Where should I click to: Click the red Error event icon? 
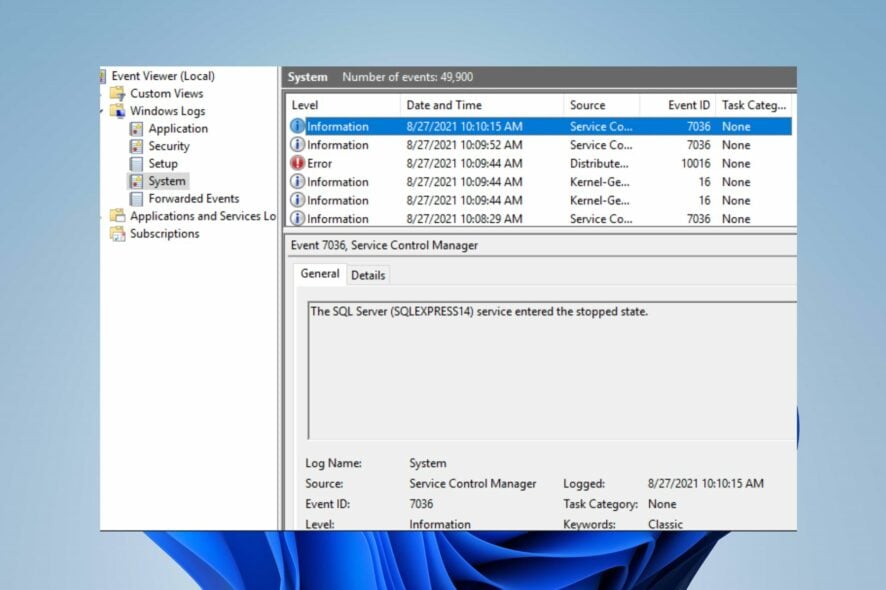tap(297, 163)
